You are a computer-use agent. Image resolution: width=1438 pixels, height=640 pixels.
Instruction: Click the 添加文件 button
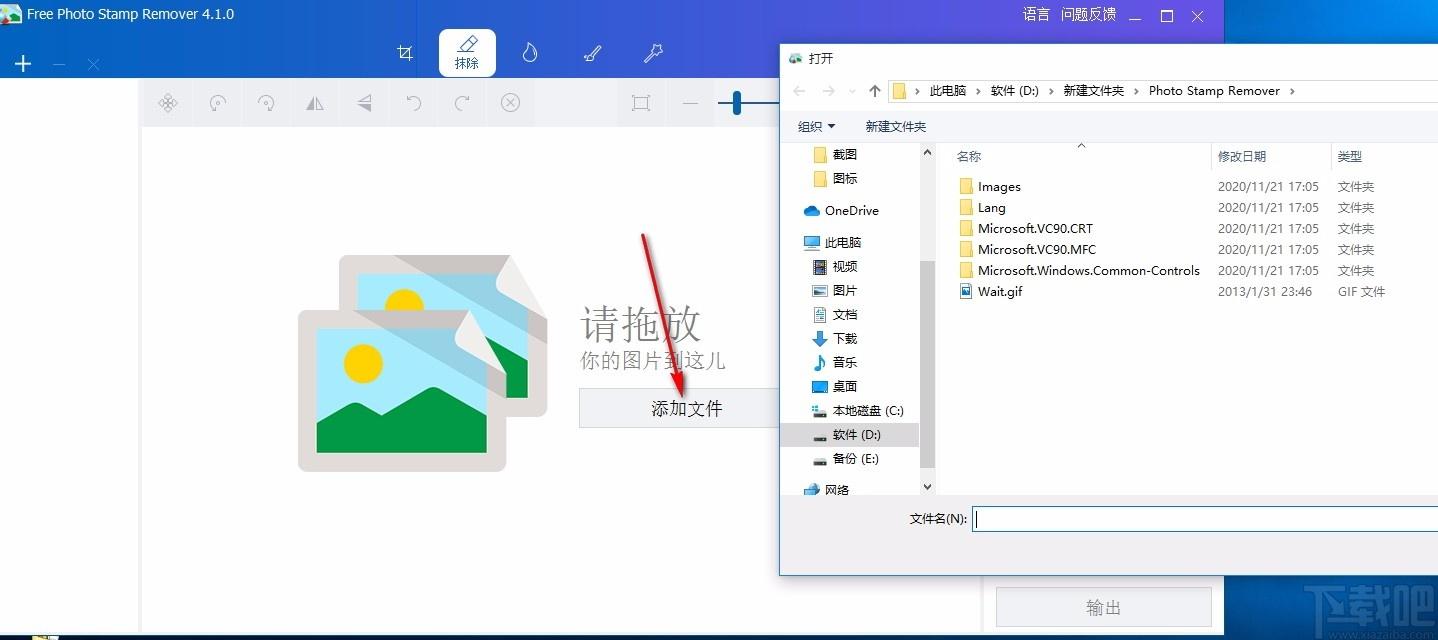pos(686,408)
